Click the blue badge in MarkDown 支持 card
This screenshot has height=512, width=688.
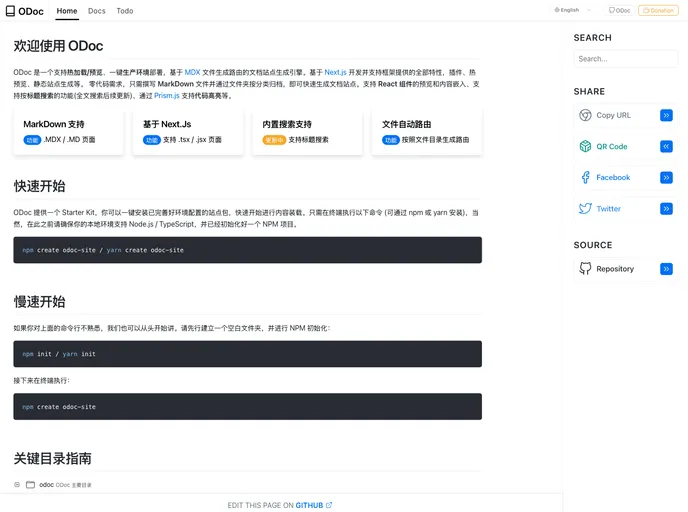point(32,140)
